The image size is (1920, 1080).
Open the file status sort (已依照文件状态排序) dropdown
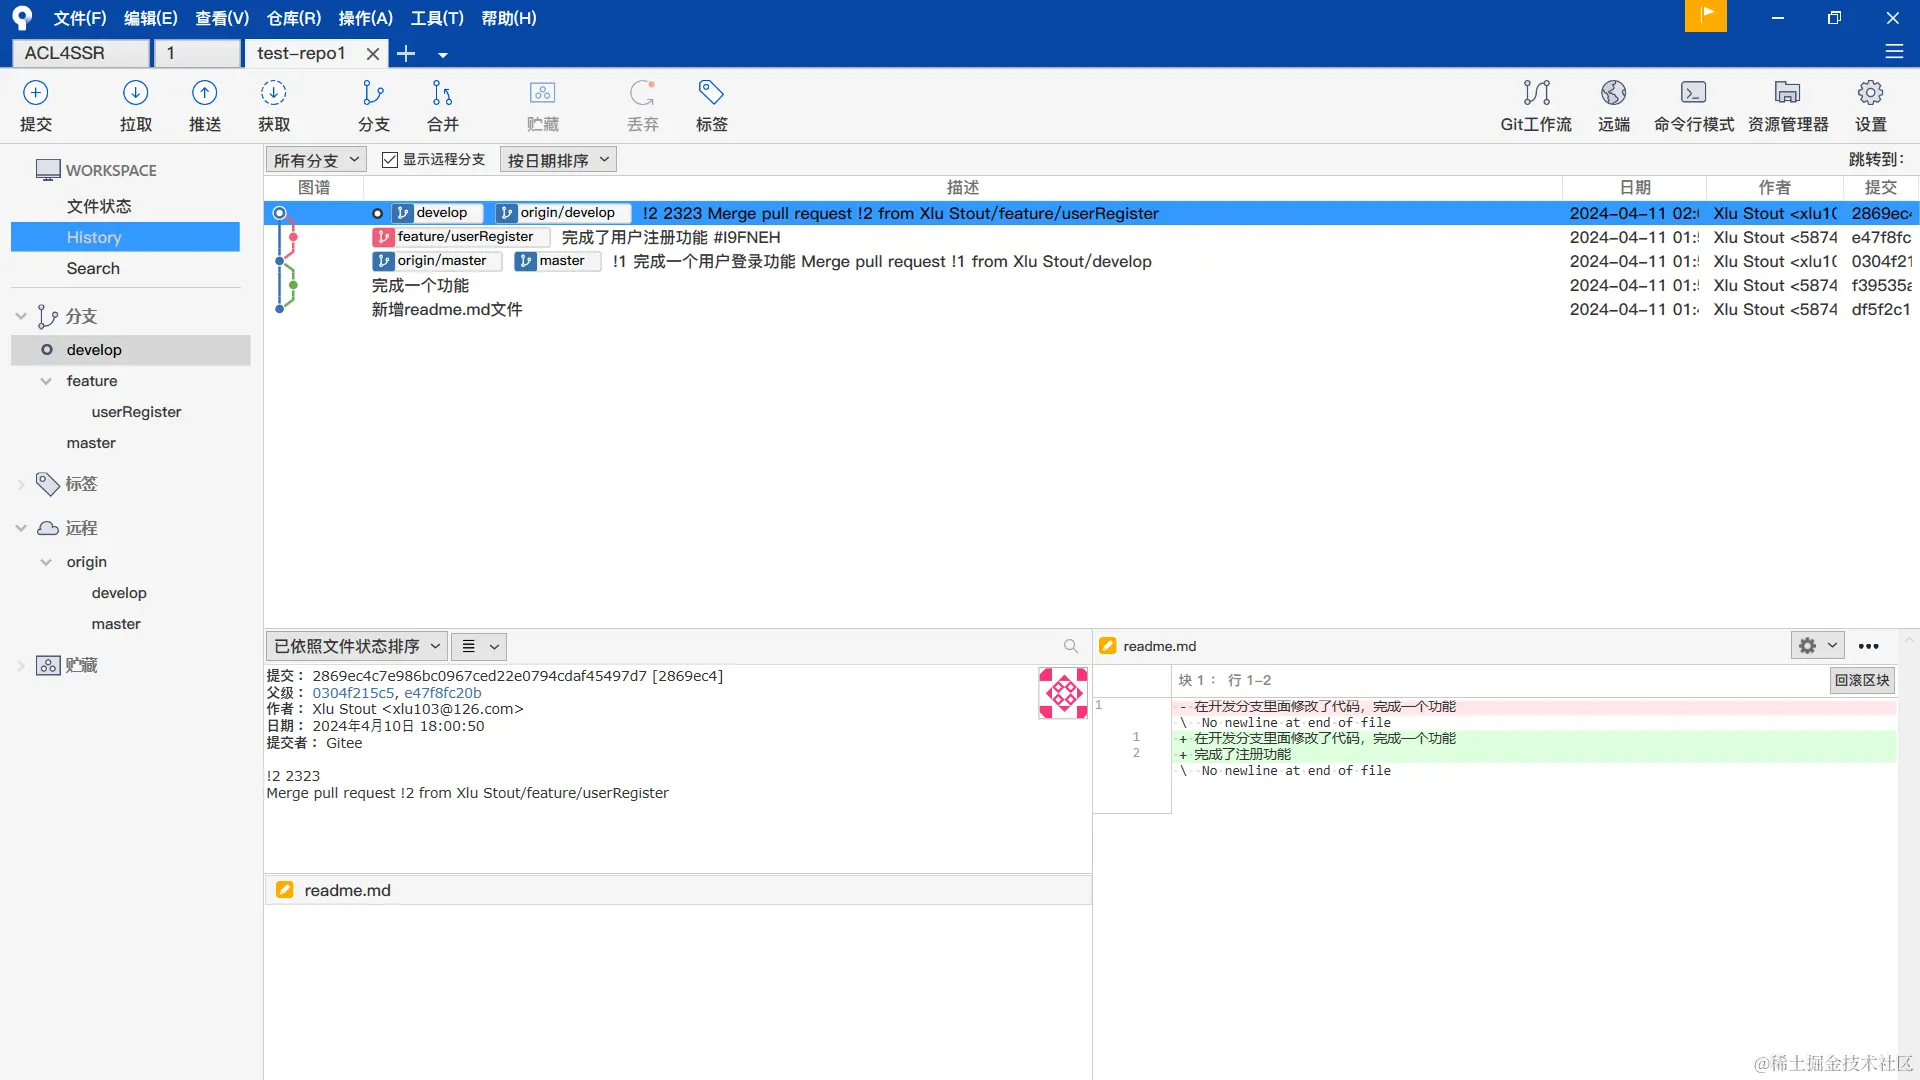[356, 647]
